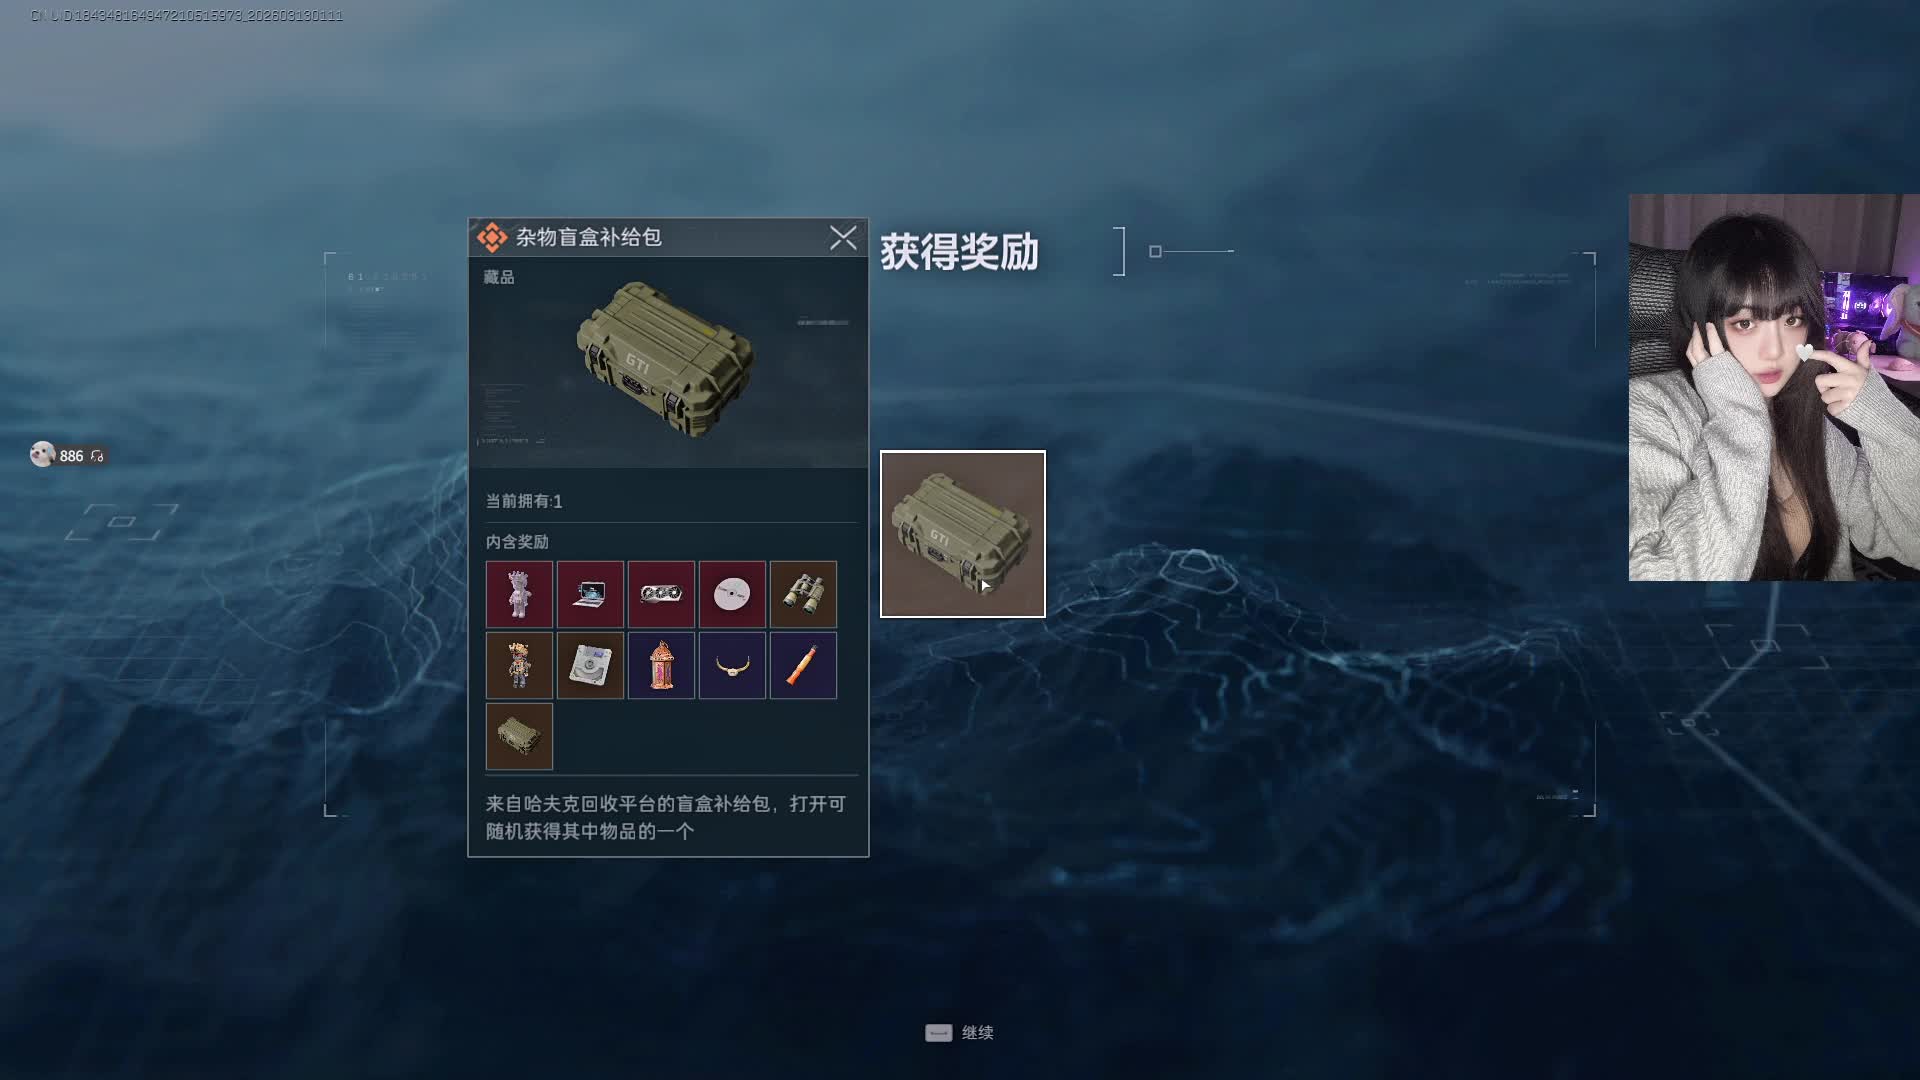Click the purple lantern reward item

coord(661,665)
